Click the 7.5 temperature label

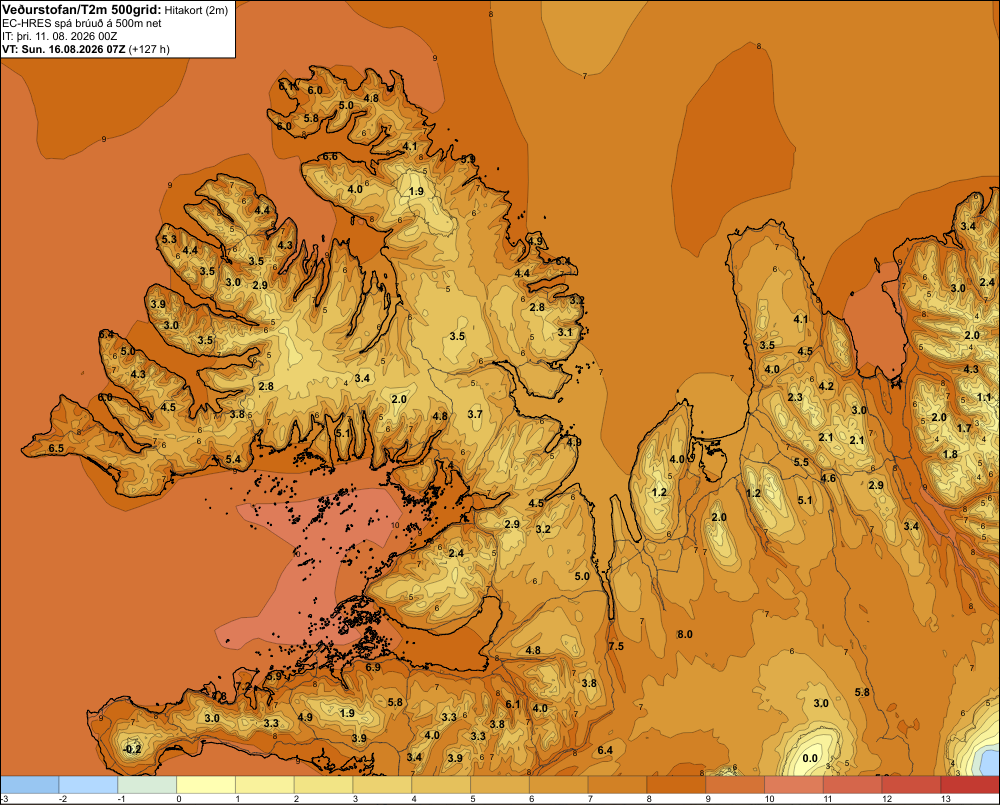[x=616, y=646]
